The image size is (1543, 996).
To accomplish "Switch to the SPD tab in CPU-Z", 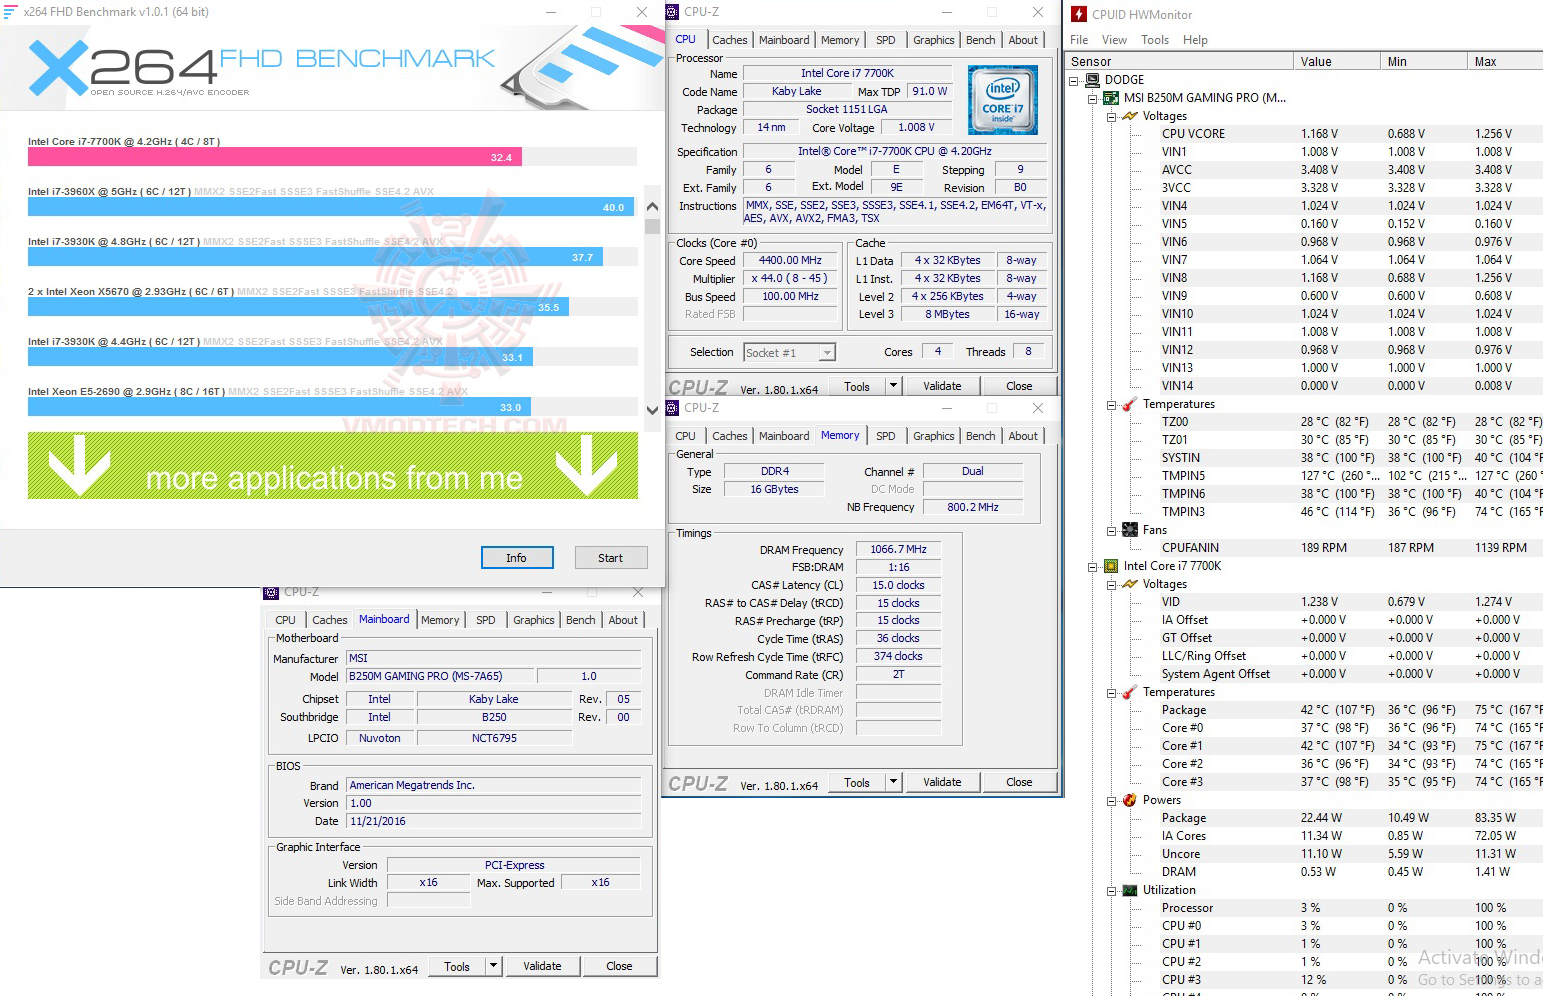I will pos(886,435).
